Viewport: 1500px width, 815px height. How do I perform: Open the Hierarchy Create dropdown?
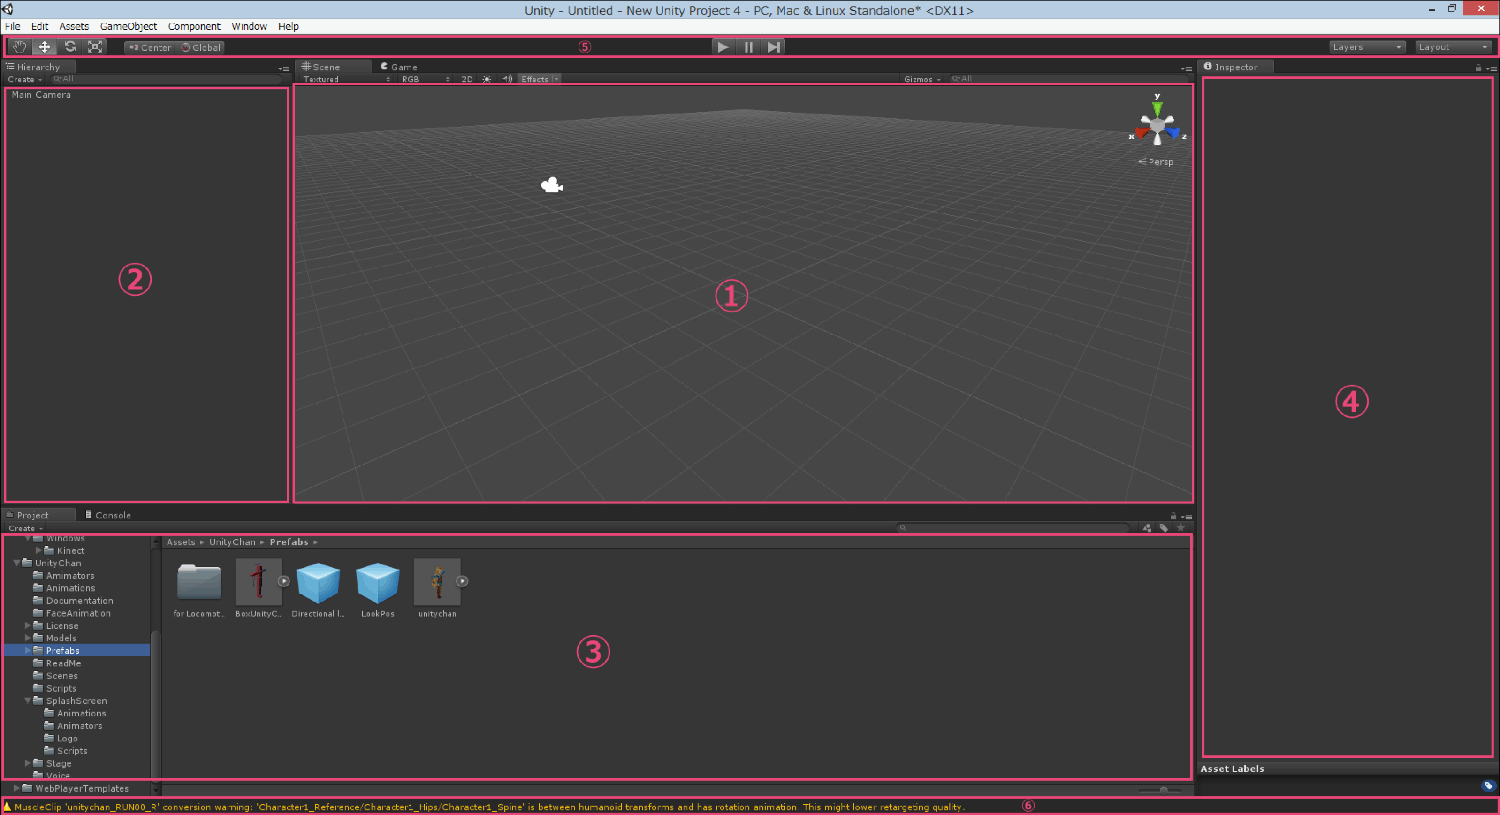coord(25,79)
